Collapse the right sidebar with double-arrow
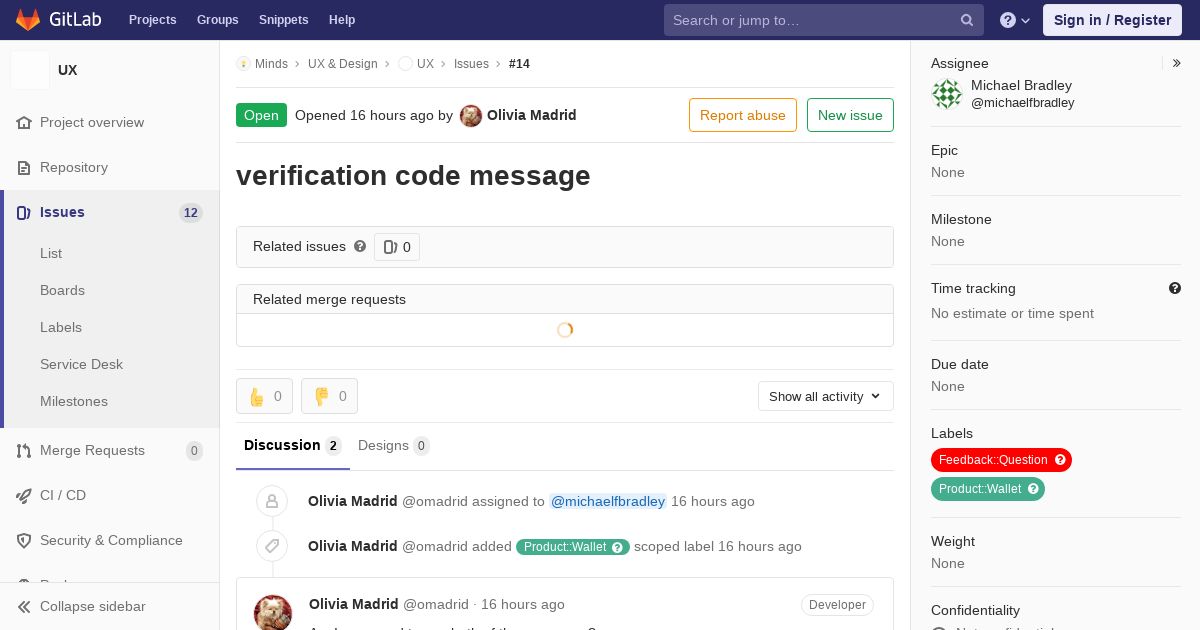Screen dimensions: 1200x630 coord(1177,63)
